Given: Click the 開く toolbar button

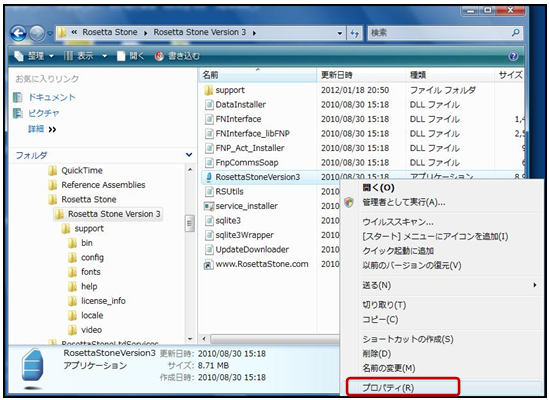Looking at the screenshot, I should point(131,56).
